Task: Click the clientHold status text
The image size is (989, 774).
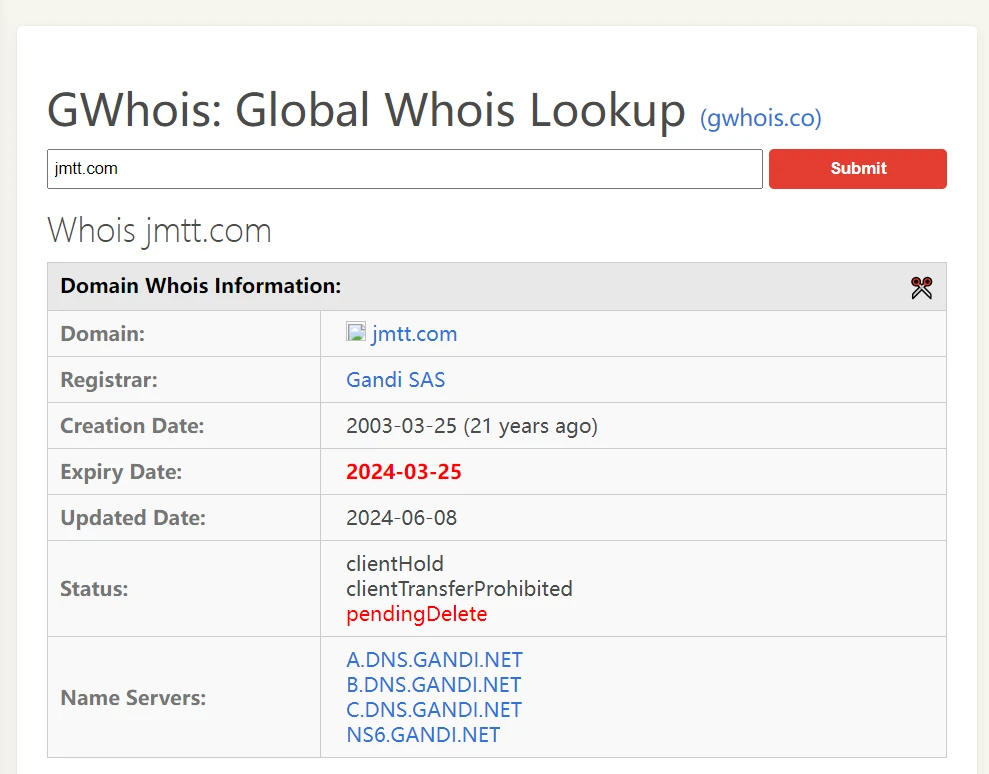Action: 394,564
